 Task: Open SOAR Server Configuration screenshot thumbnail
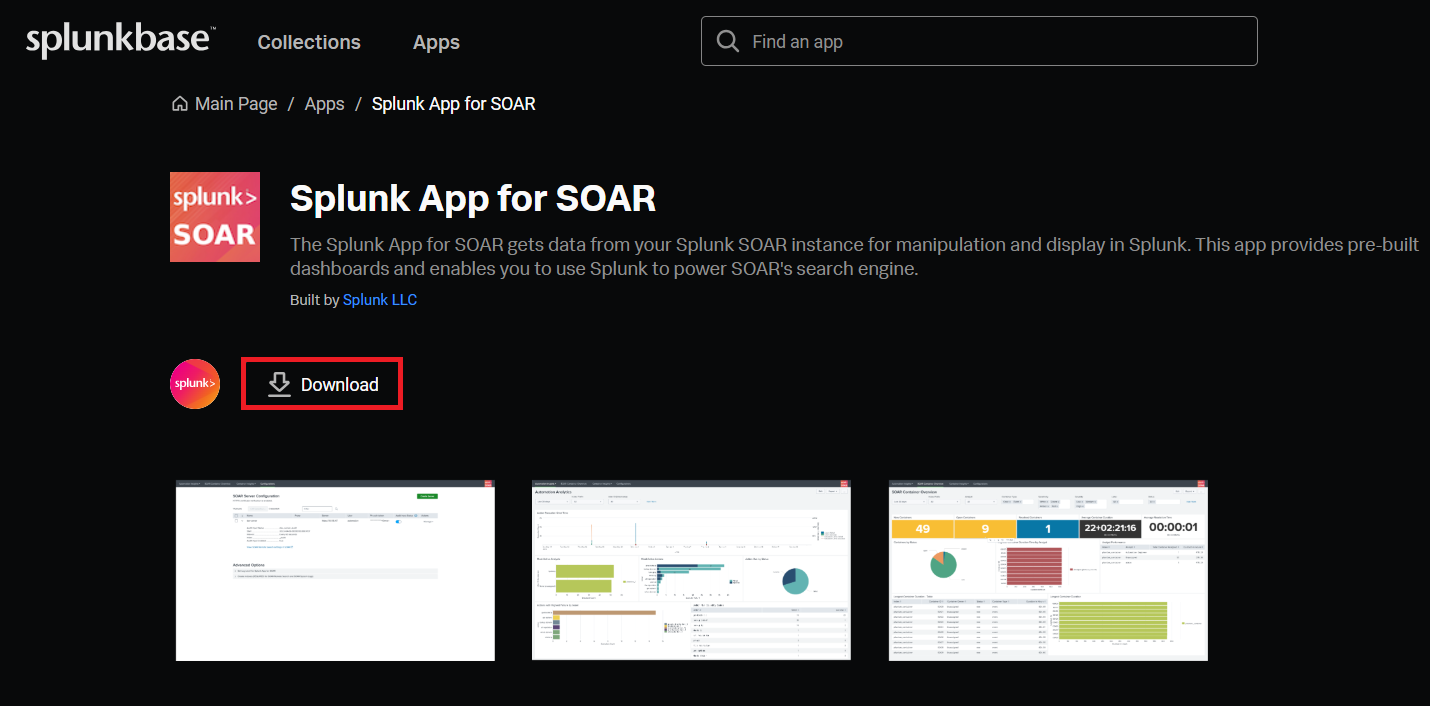tap(335, 570)
